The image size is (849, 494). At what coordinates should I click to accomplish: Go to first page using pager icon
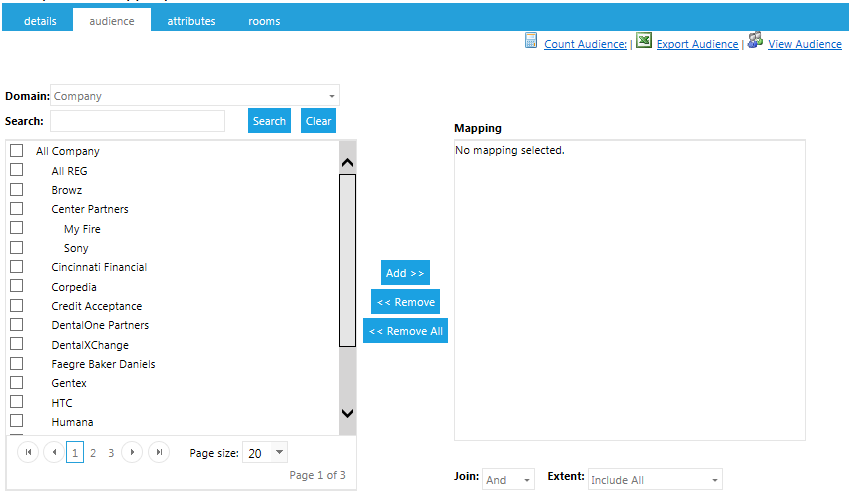point(28,453)
